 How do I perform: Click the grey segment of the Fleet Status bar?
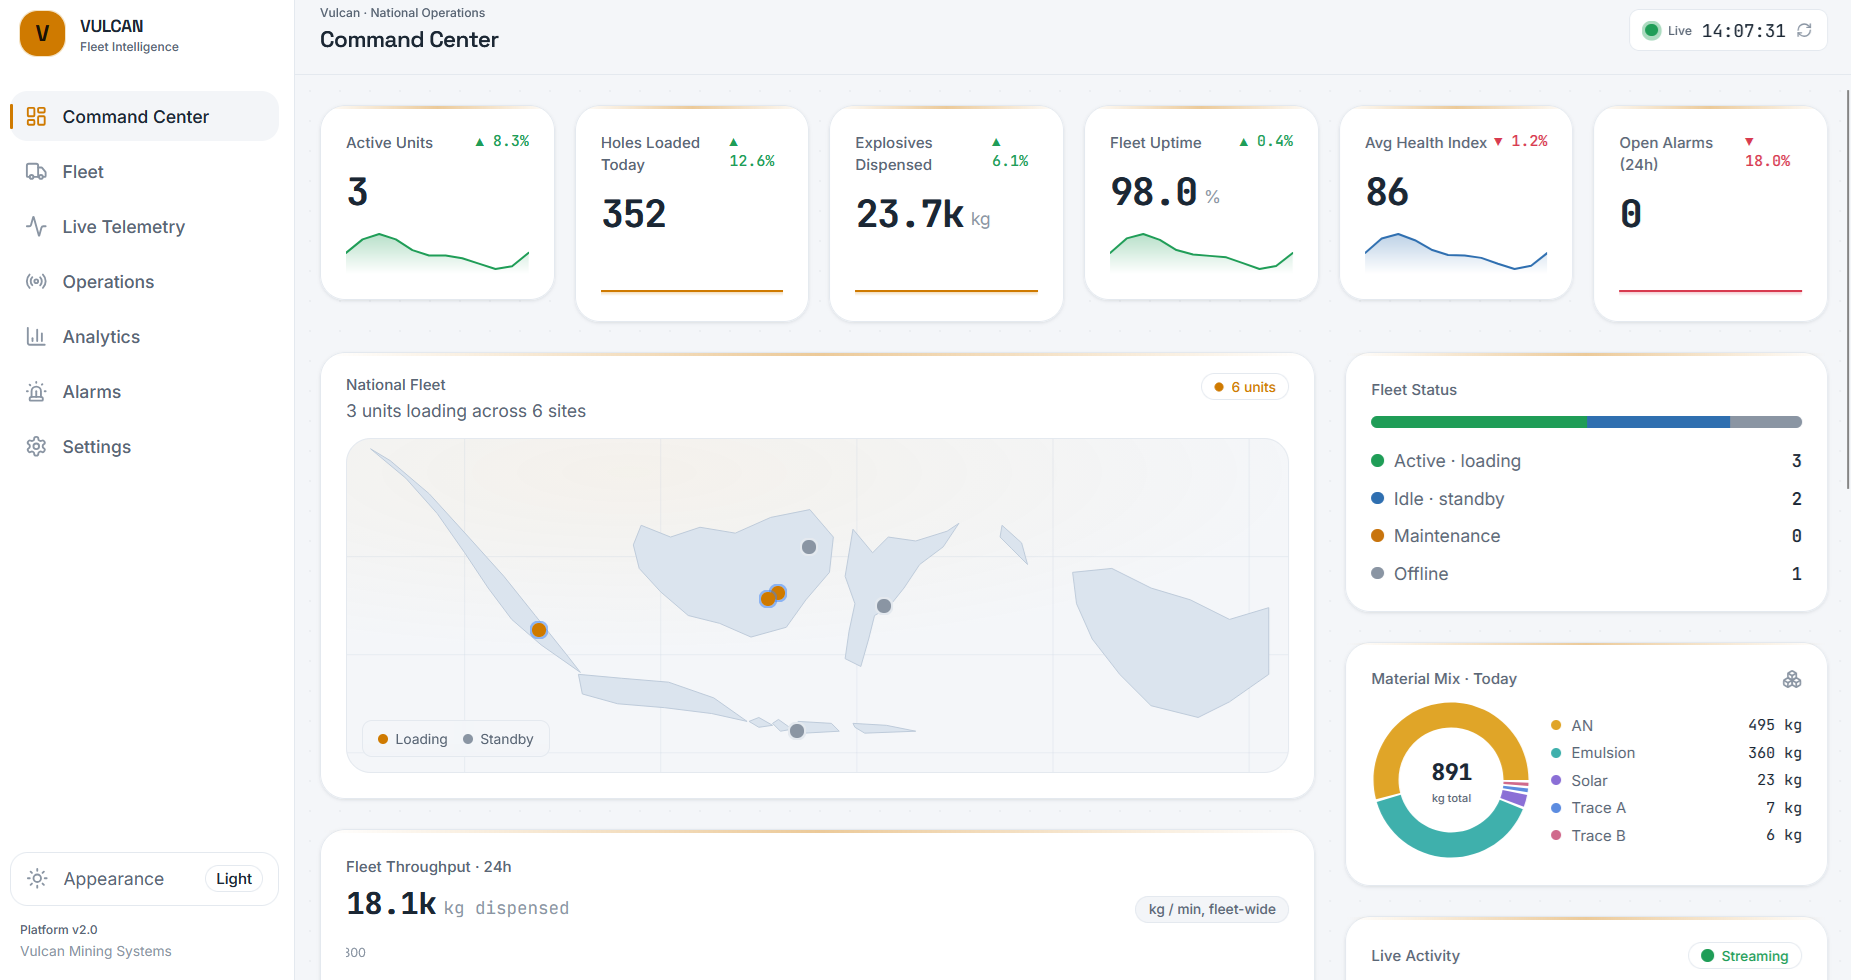[x=1766, y=422]
